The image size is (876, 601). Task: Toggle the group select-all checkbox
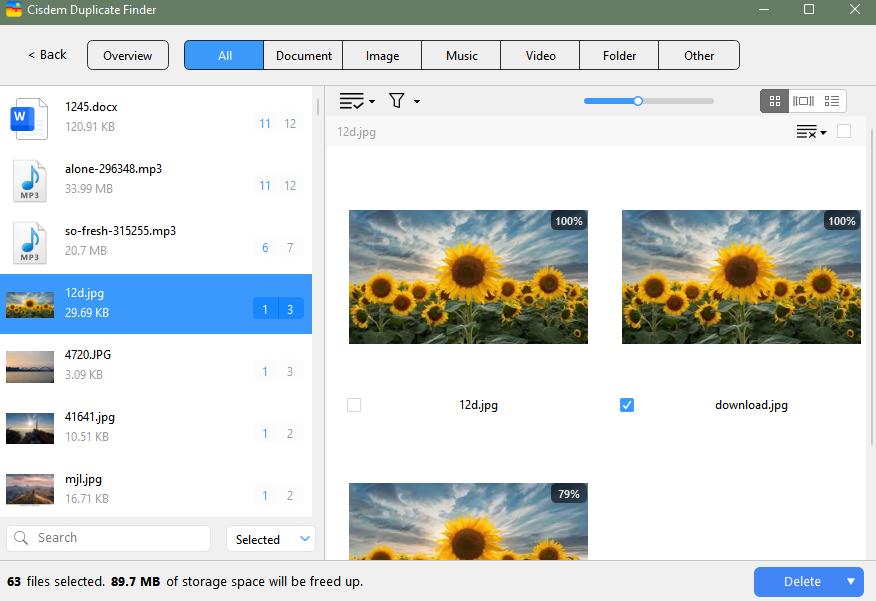844,131
